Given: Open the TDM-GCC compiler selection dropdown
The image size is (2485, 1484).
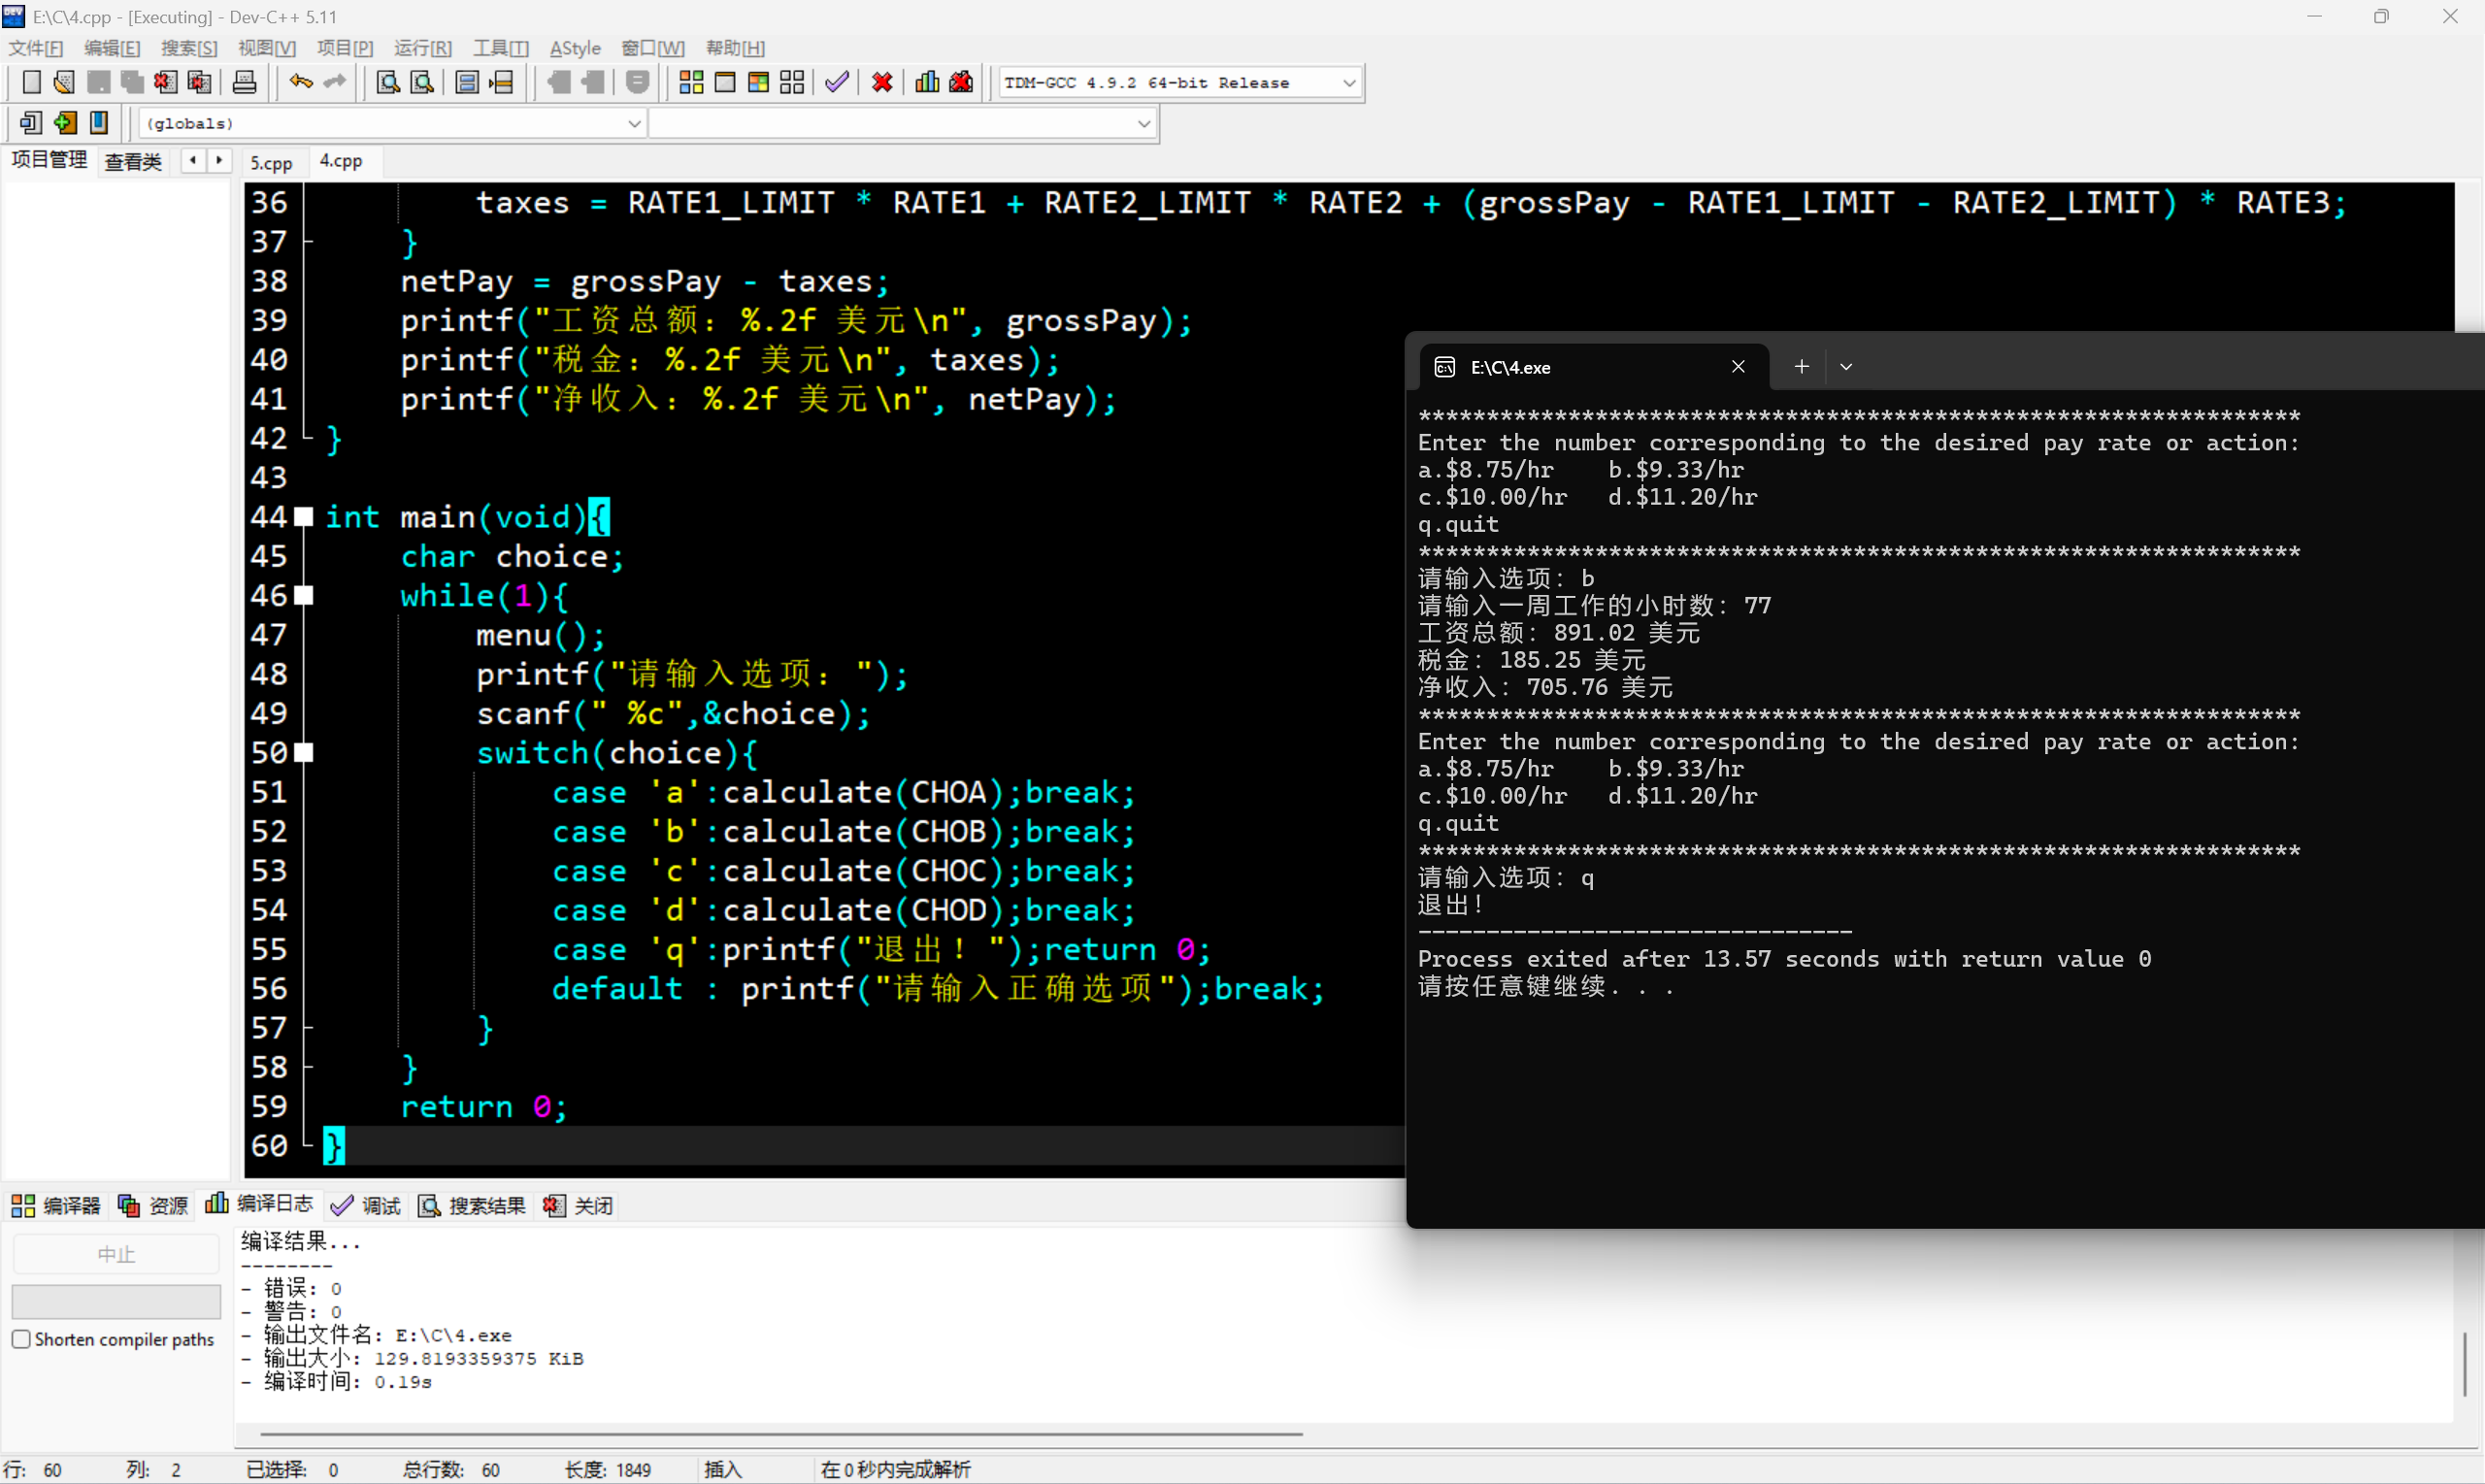Looking at the screenshot, I should (x=1349, y=83).
